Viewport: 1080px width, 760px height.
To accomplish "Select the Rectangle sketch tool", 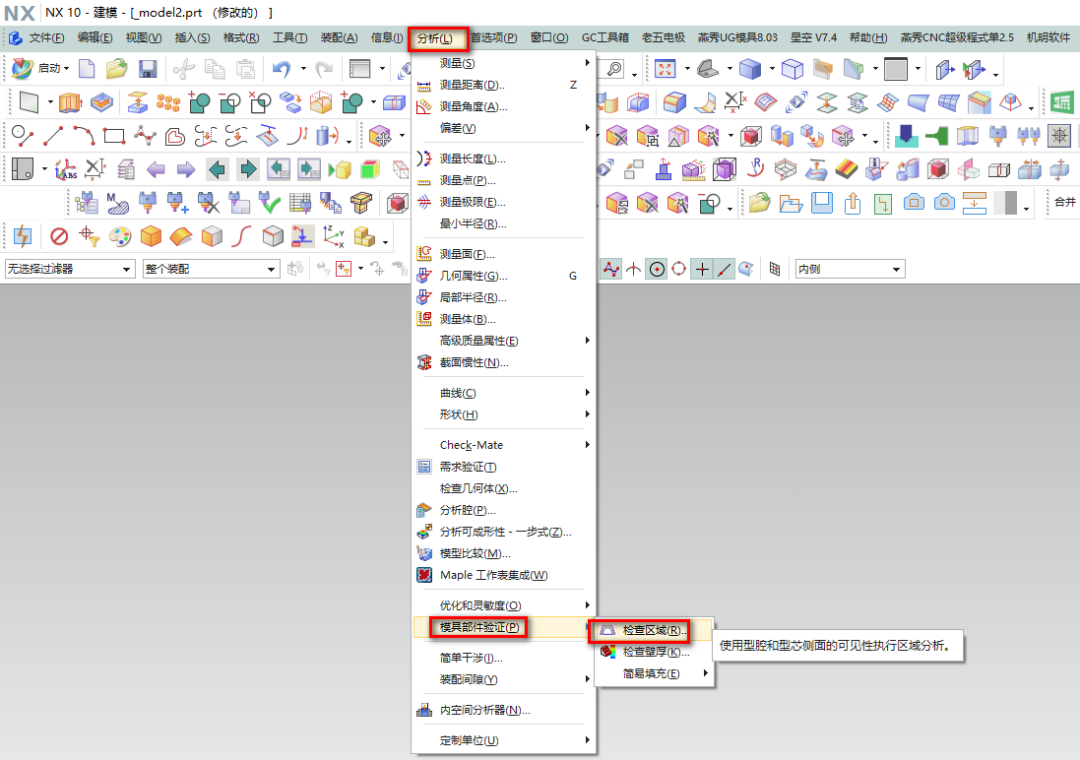I will click(114, 135).
